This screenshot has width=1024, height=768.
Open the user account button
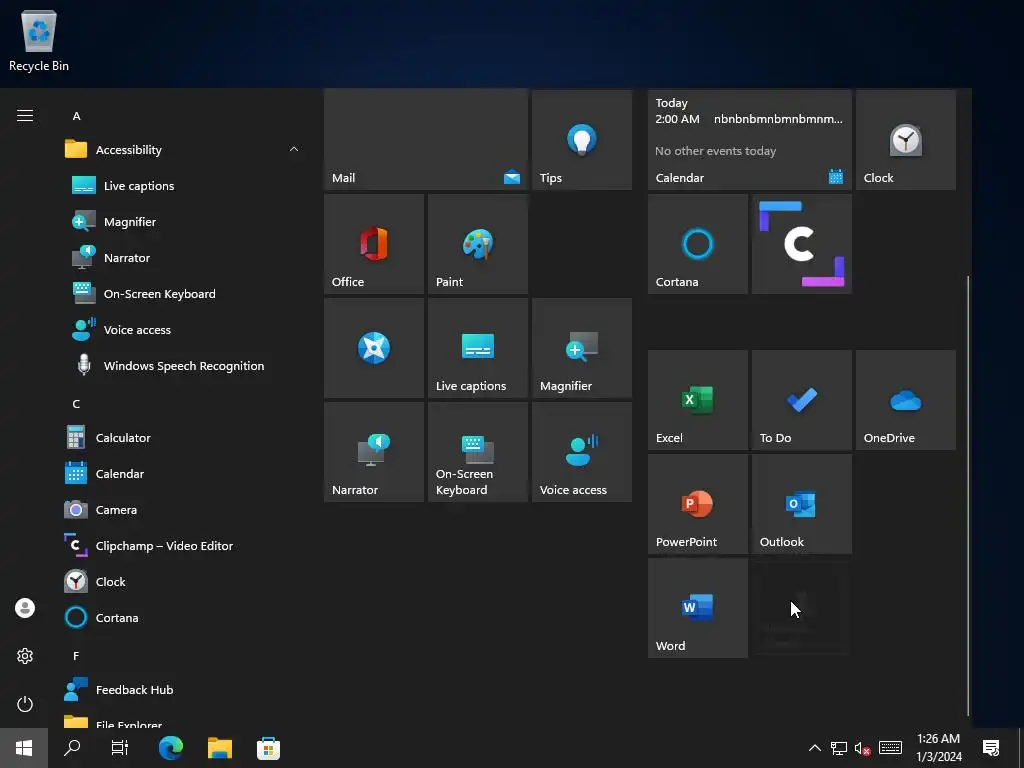point(25,608)
